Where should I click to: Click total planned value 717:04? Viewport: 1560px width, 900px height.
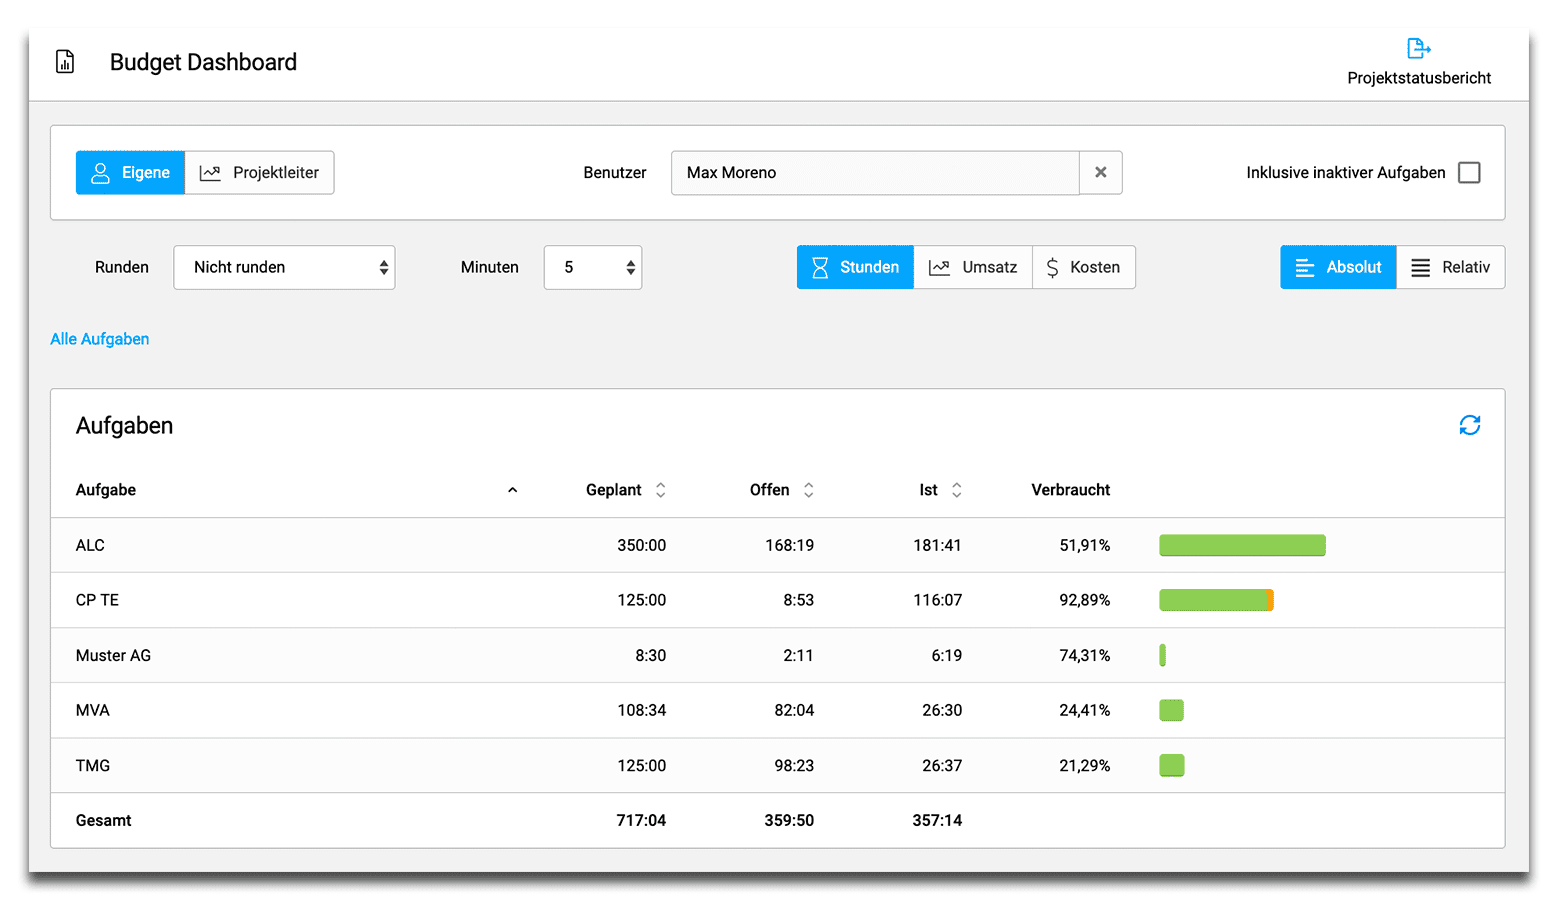point(641,820)
